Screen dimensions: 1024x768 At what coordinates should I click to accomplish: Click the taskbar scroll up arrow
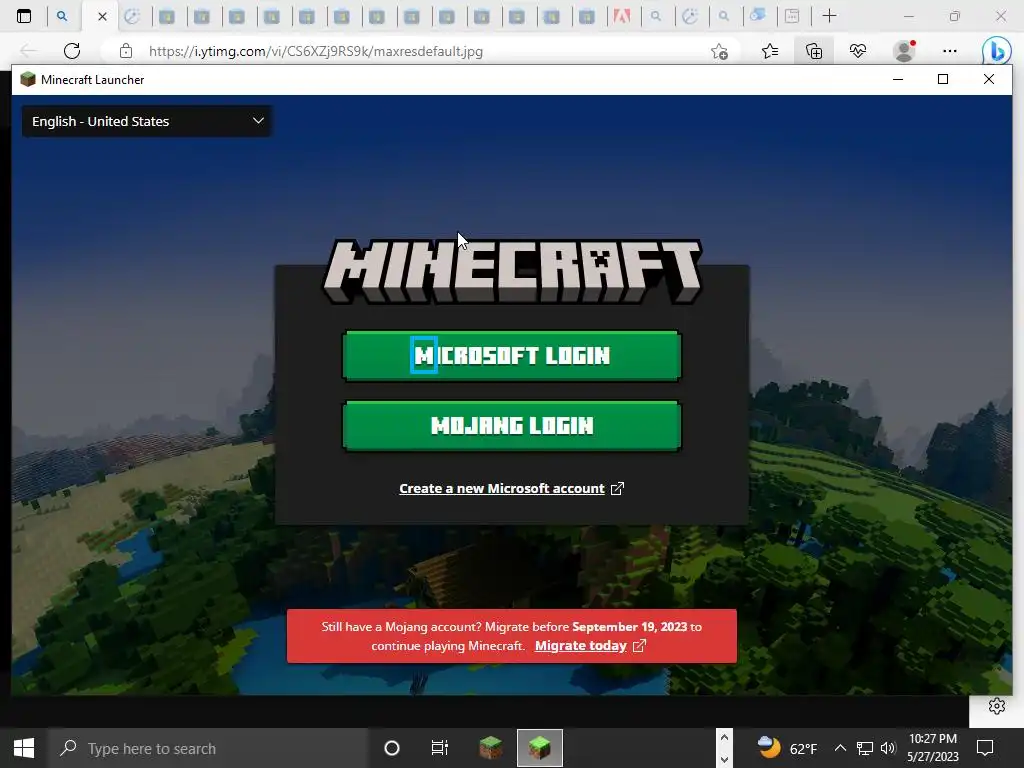coord(724,738)
